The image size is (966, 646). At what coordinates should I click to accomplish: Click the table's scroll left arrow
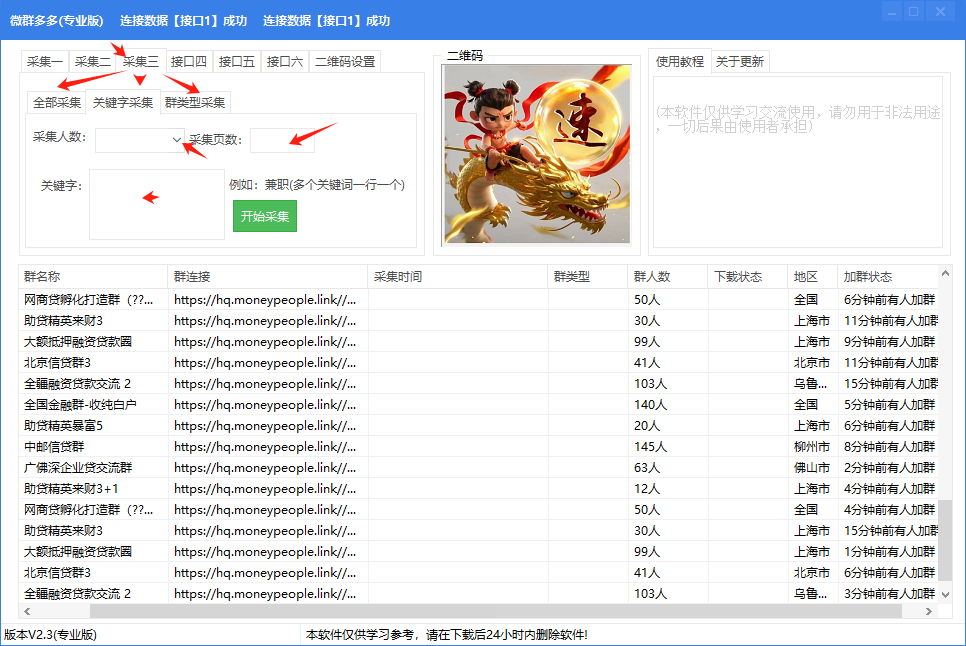click(x=26, y=612)
